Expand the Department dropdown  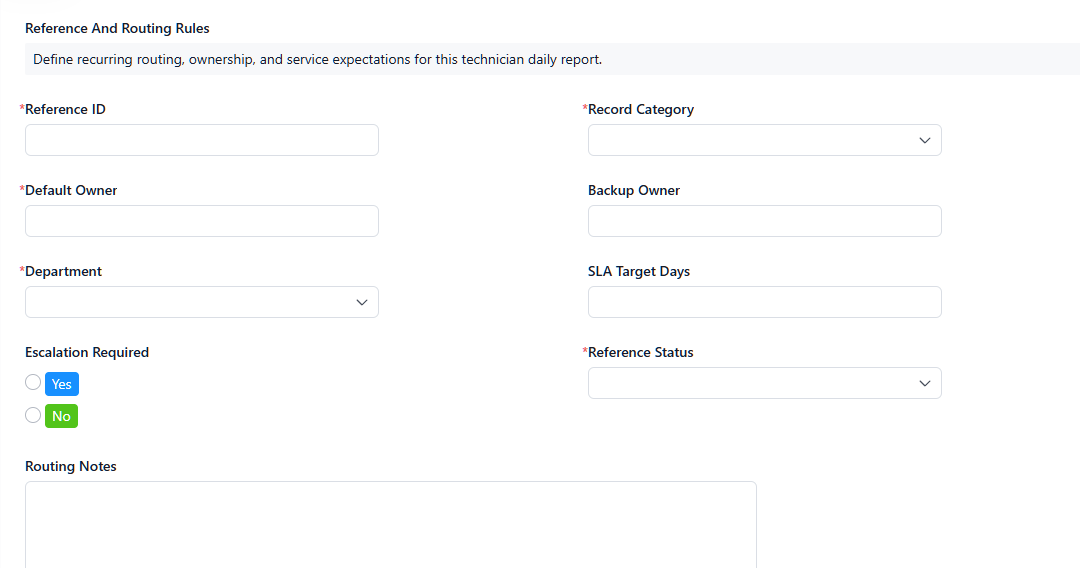[202, 302]
